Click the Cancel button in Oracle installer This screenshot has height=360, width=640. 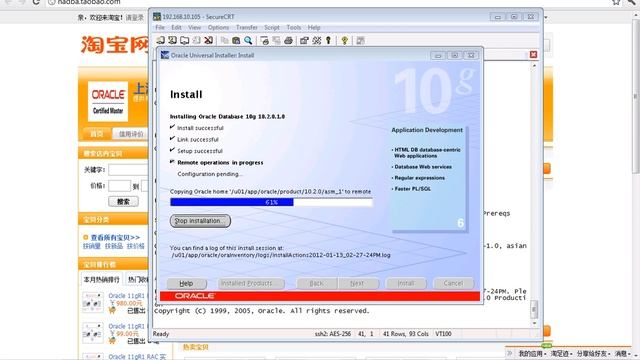[453, 283]
